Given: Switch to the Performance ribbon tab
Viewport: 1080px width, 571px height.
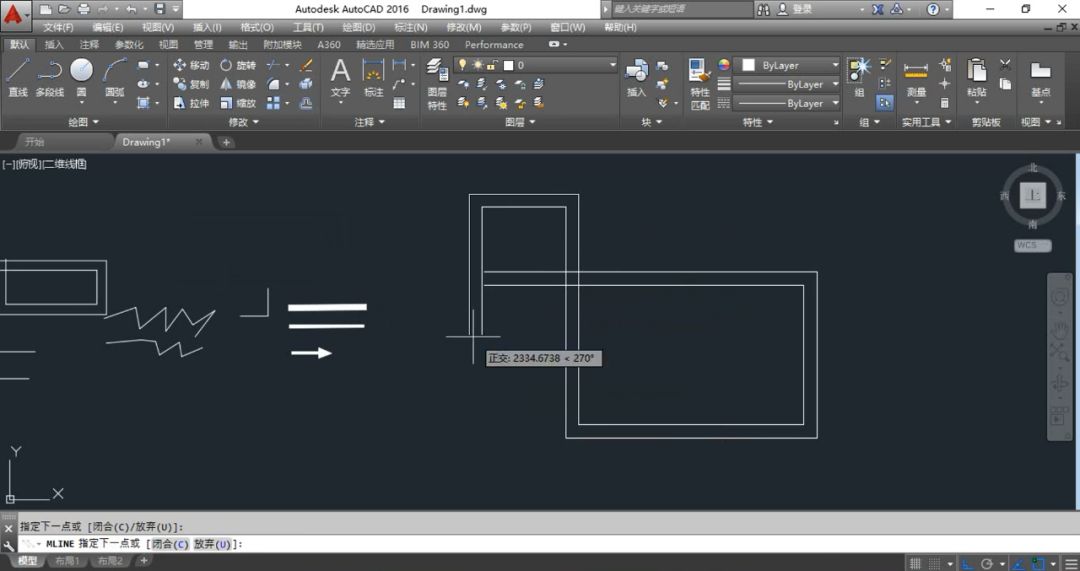Looking at the screenshot, I should point(494,45).
